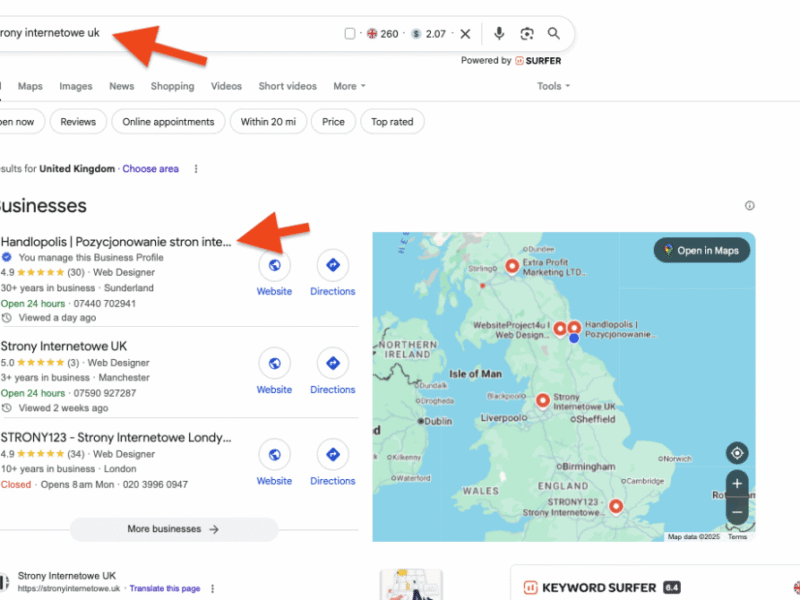Toggle the Top rated filter chip
Viewport: 800px width, 600px height.
[392, 122]
